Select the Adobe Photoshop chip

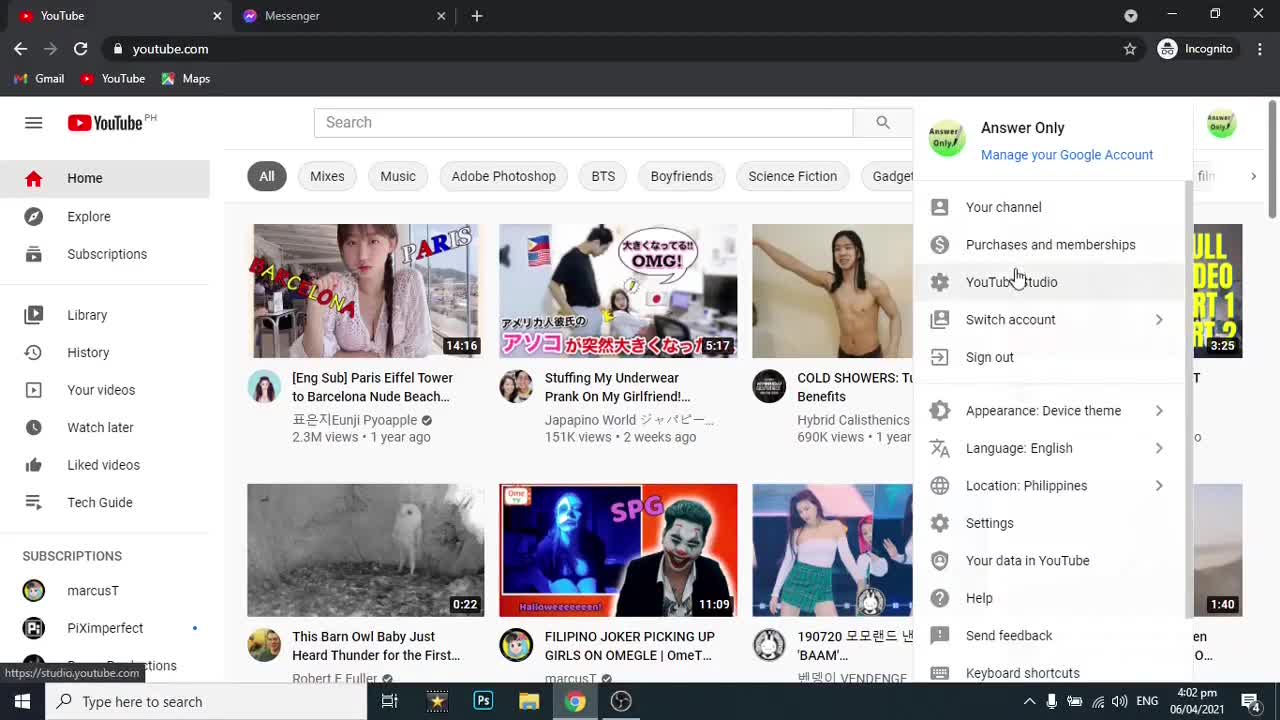tap(503, 176)
